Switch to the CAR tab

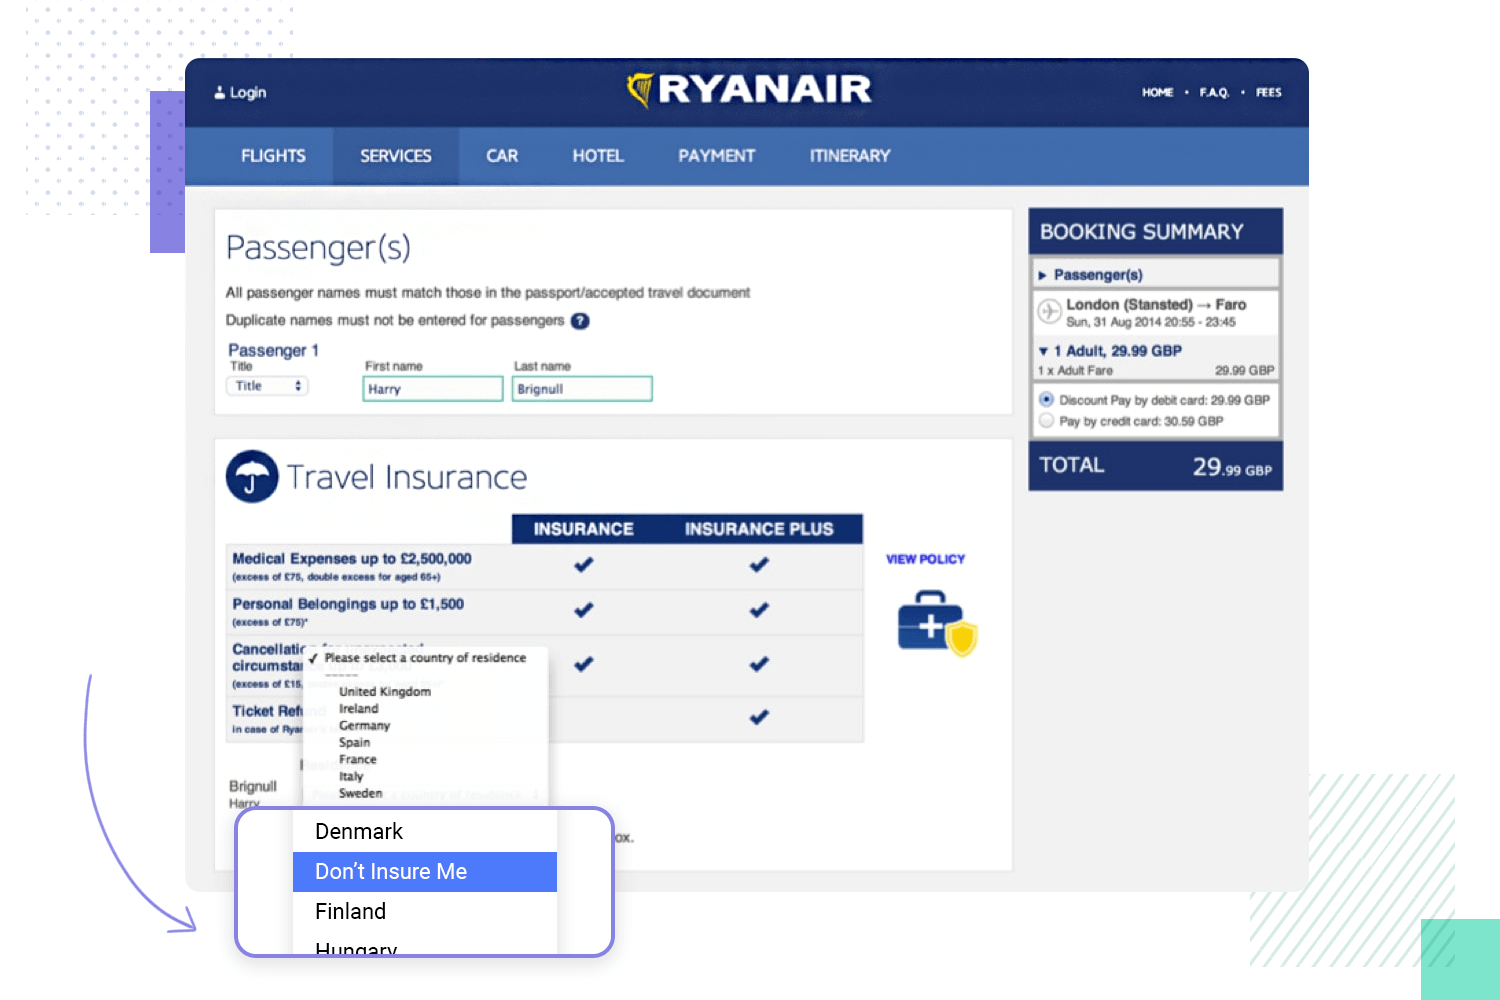[502, 156]
